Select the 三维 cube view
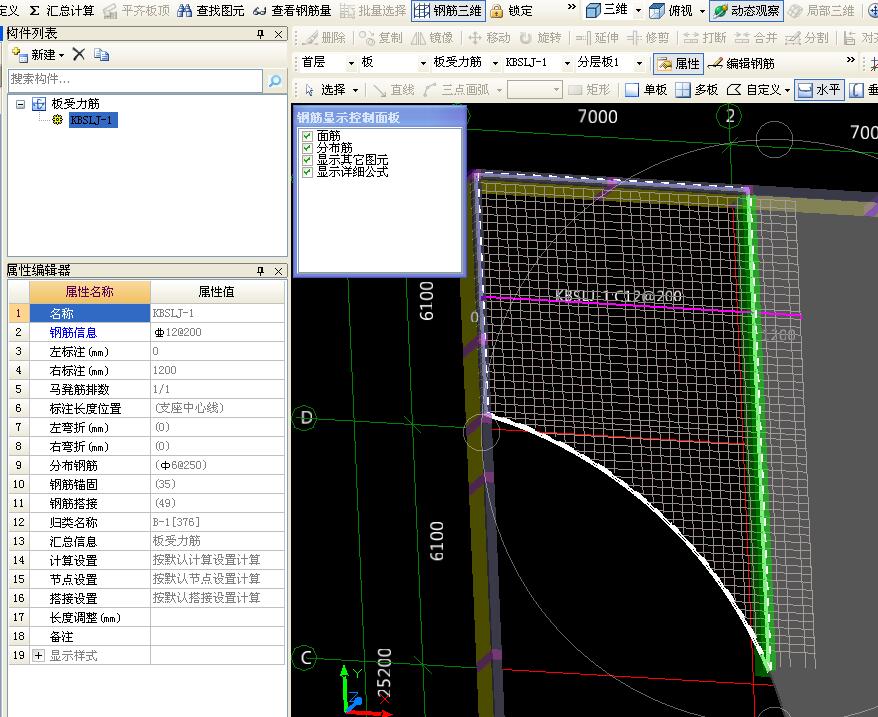The width and height of the screenshot is (878, 717). coord(607,10)
